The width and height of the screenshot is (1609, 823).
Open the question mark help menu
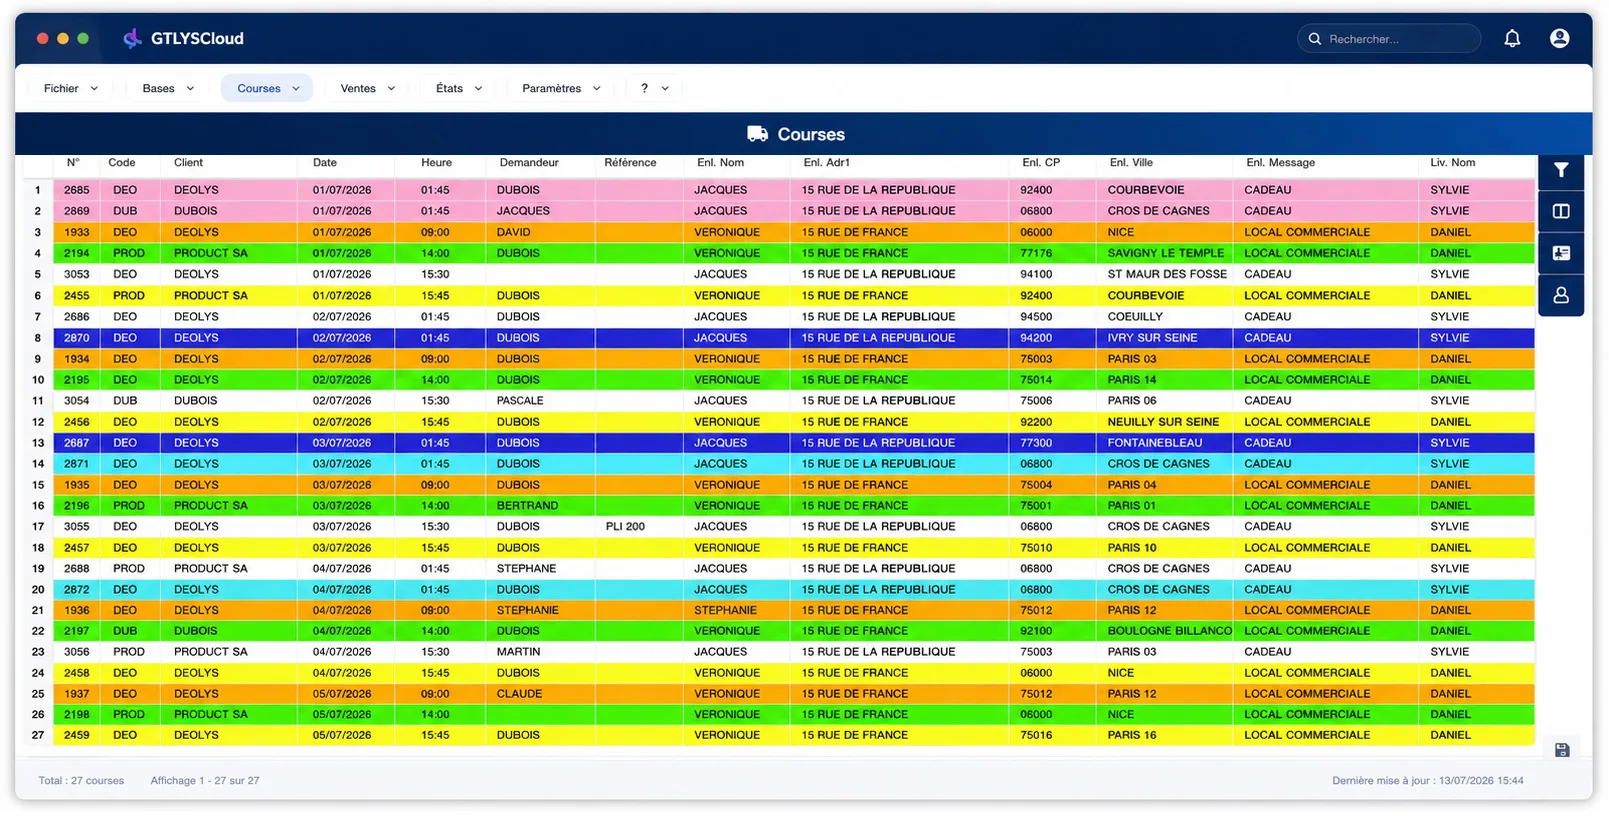tap(655, 88)
